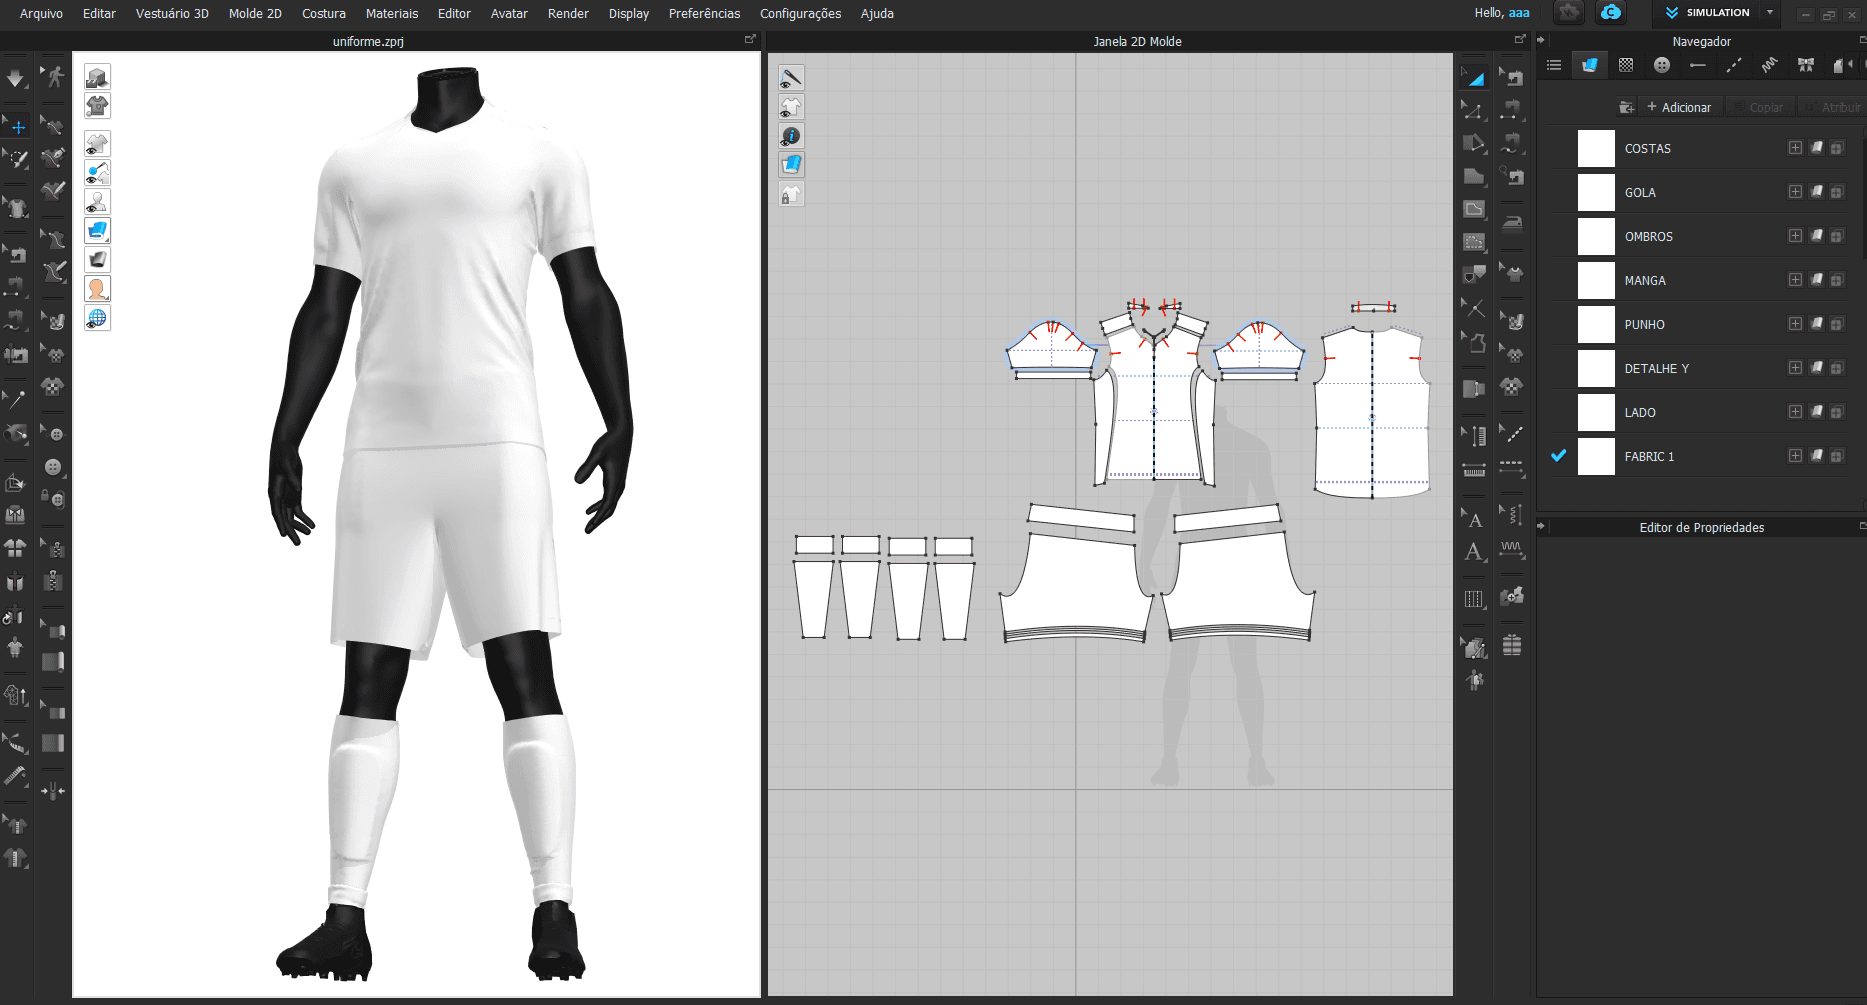Screen dimensions: 1867x1005
Task: Open the Materiais menu
Action: 391,14
